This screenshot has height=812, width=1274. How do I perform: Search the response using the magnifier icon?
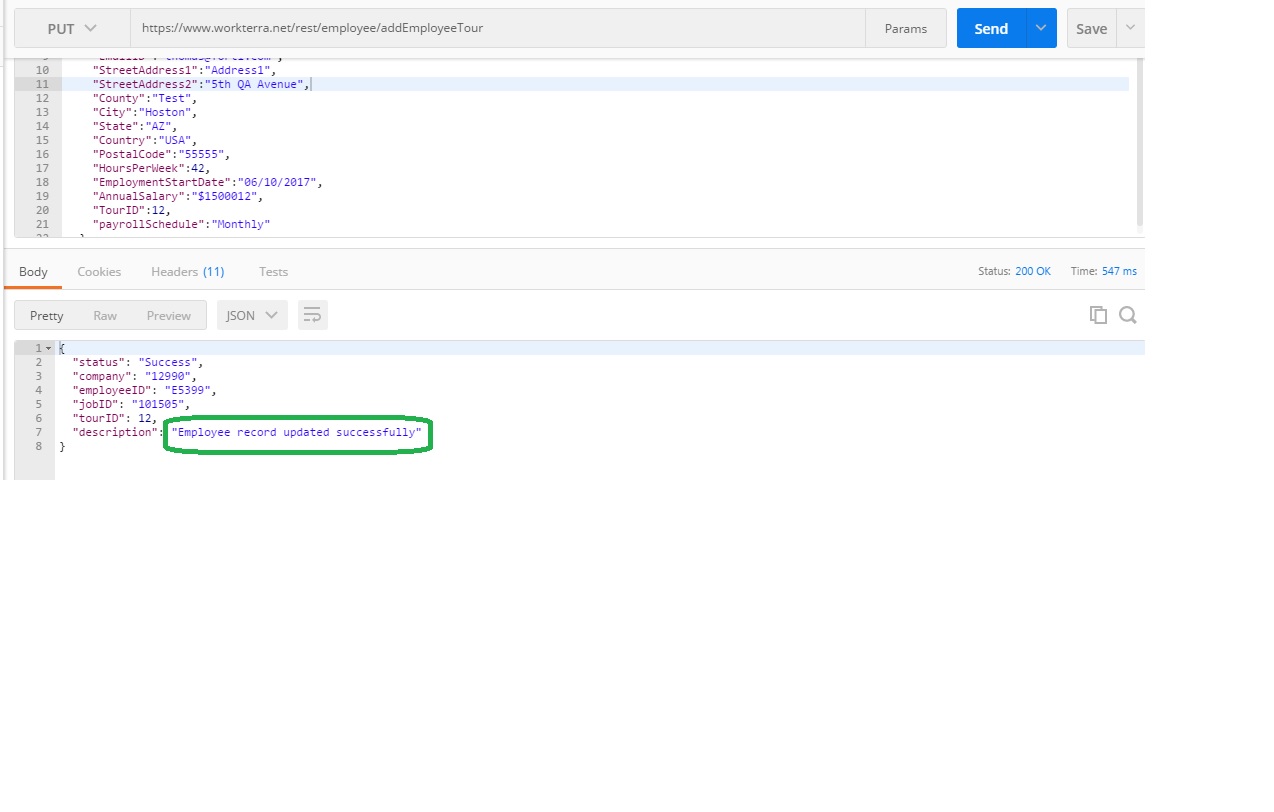tap(1127, 315)
